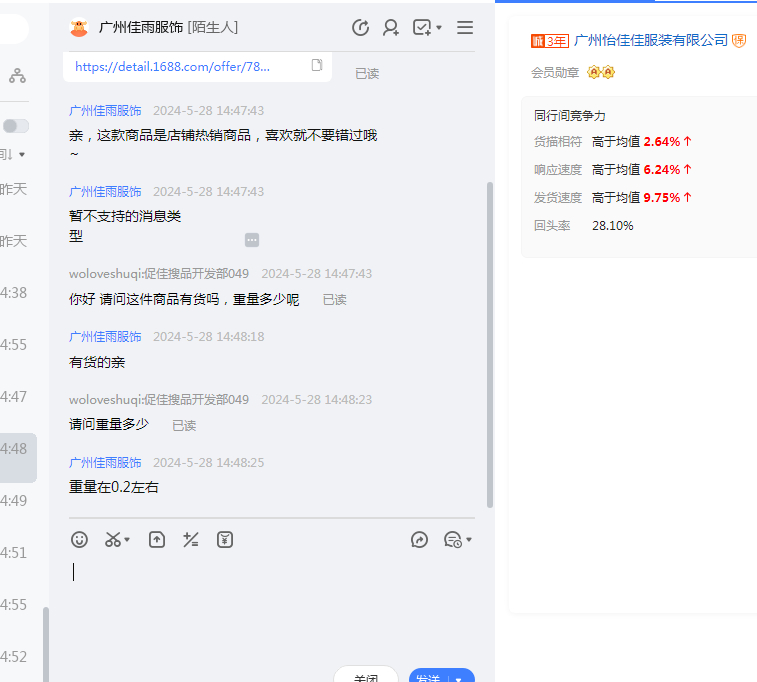Click the upload file icon
Screen dimensions: 757x682
pos(157,540)
